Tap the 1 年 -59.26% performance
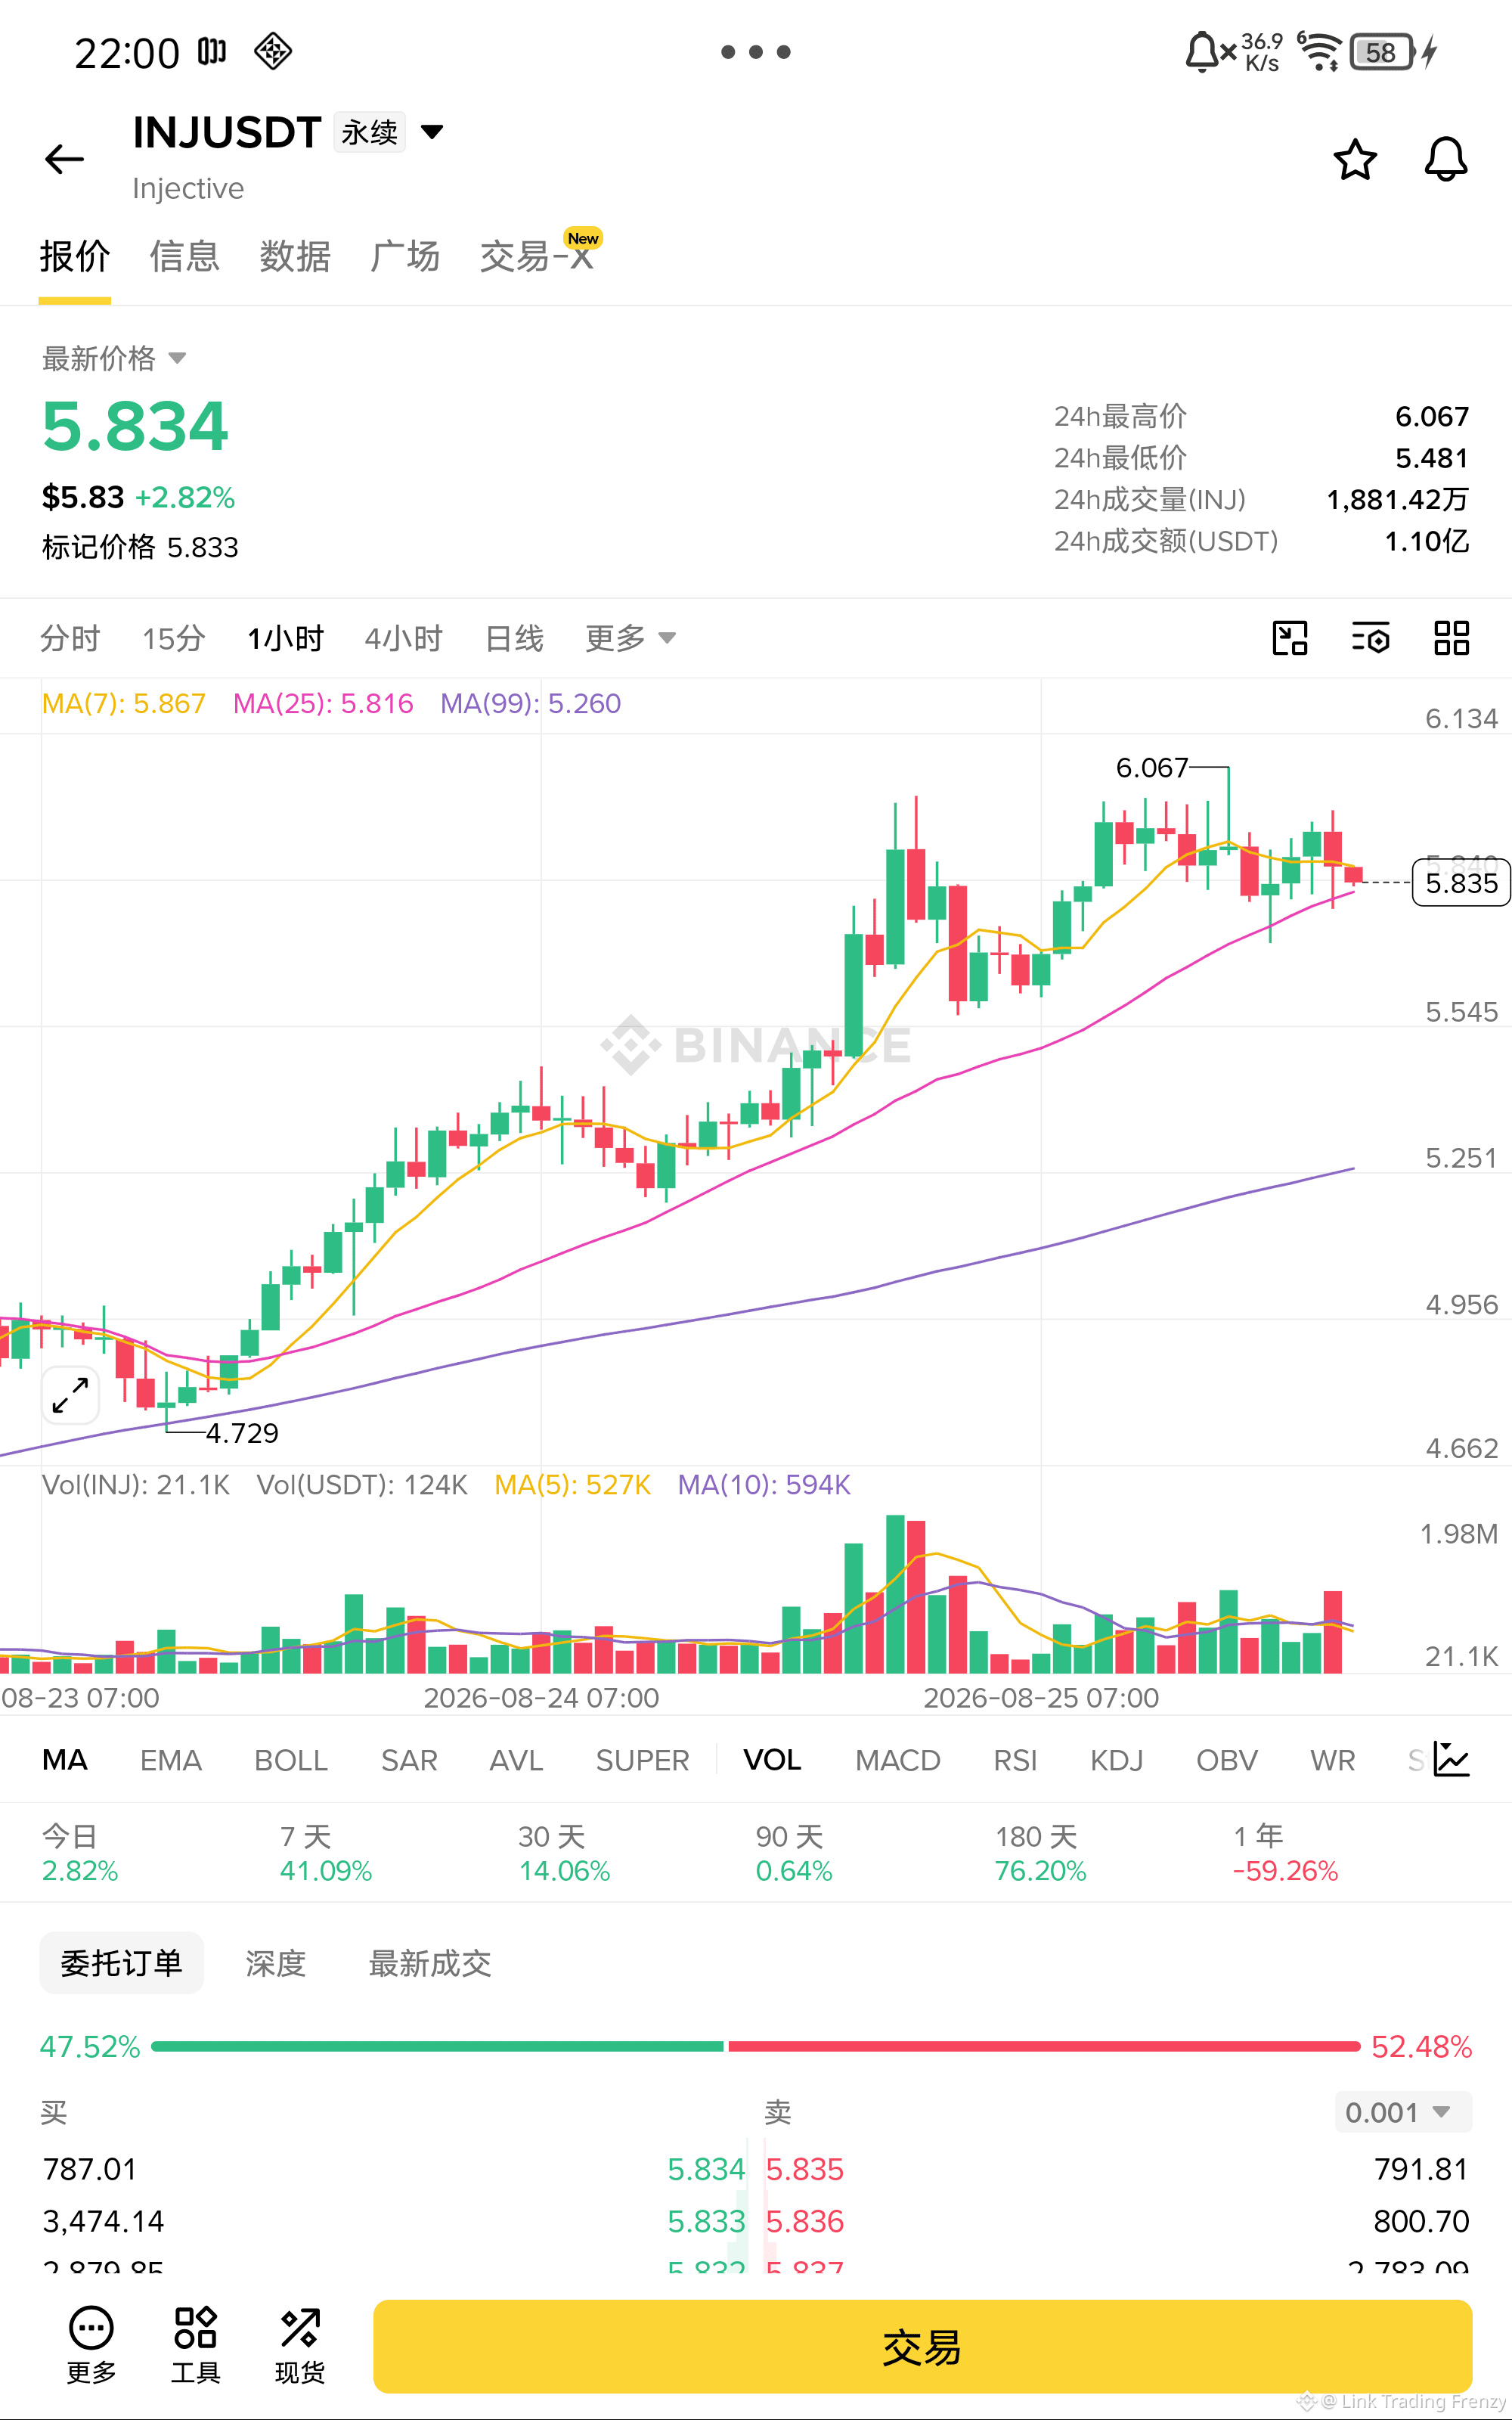1512x2420 pixels. pos(1285,1853)
